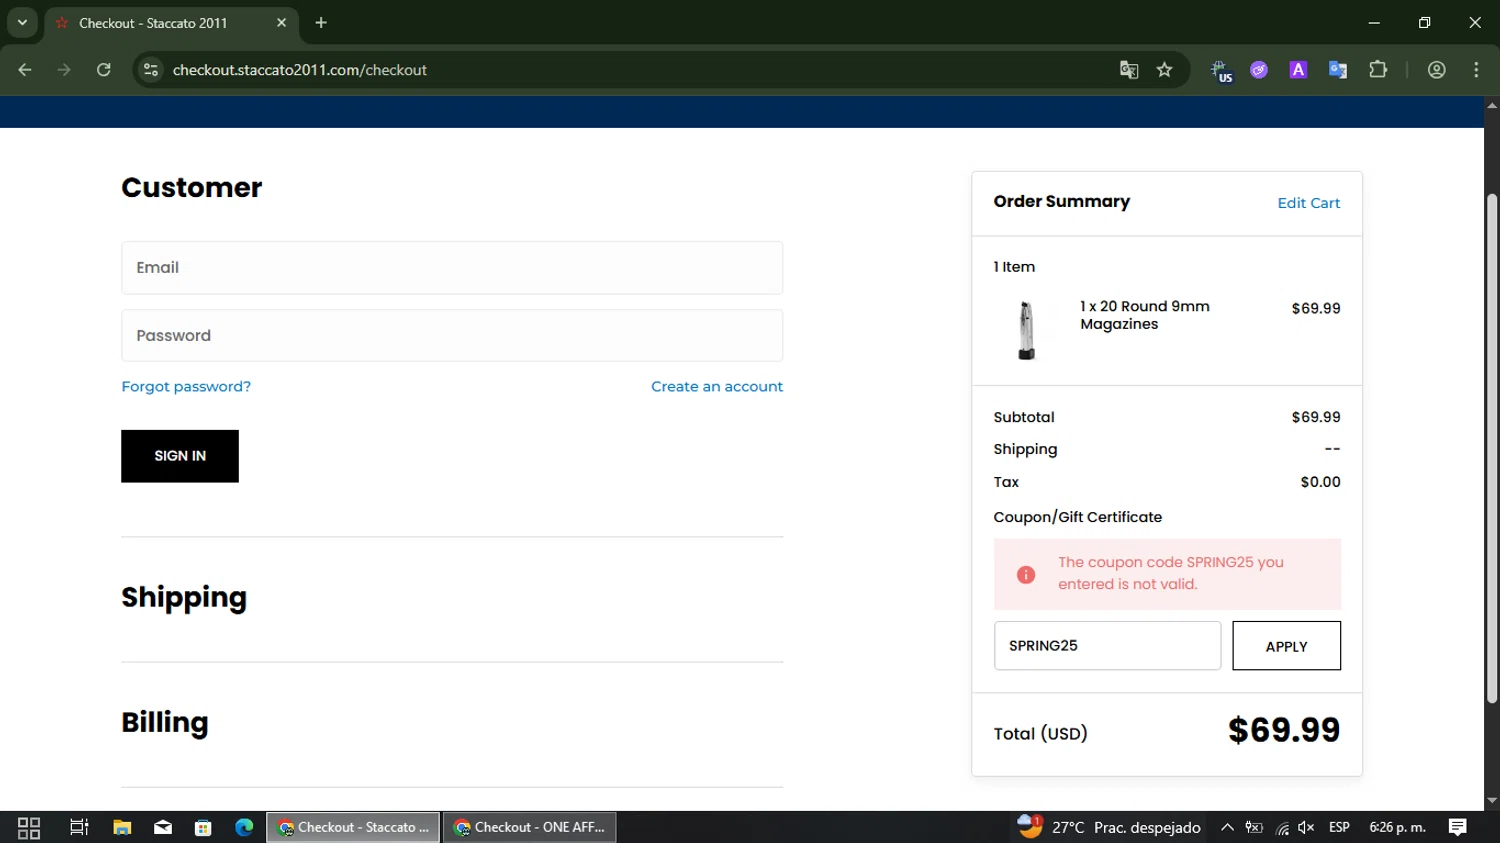Click the $69.99 total amount

(x=1284, y=730)
